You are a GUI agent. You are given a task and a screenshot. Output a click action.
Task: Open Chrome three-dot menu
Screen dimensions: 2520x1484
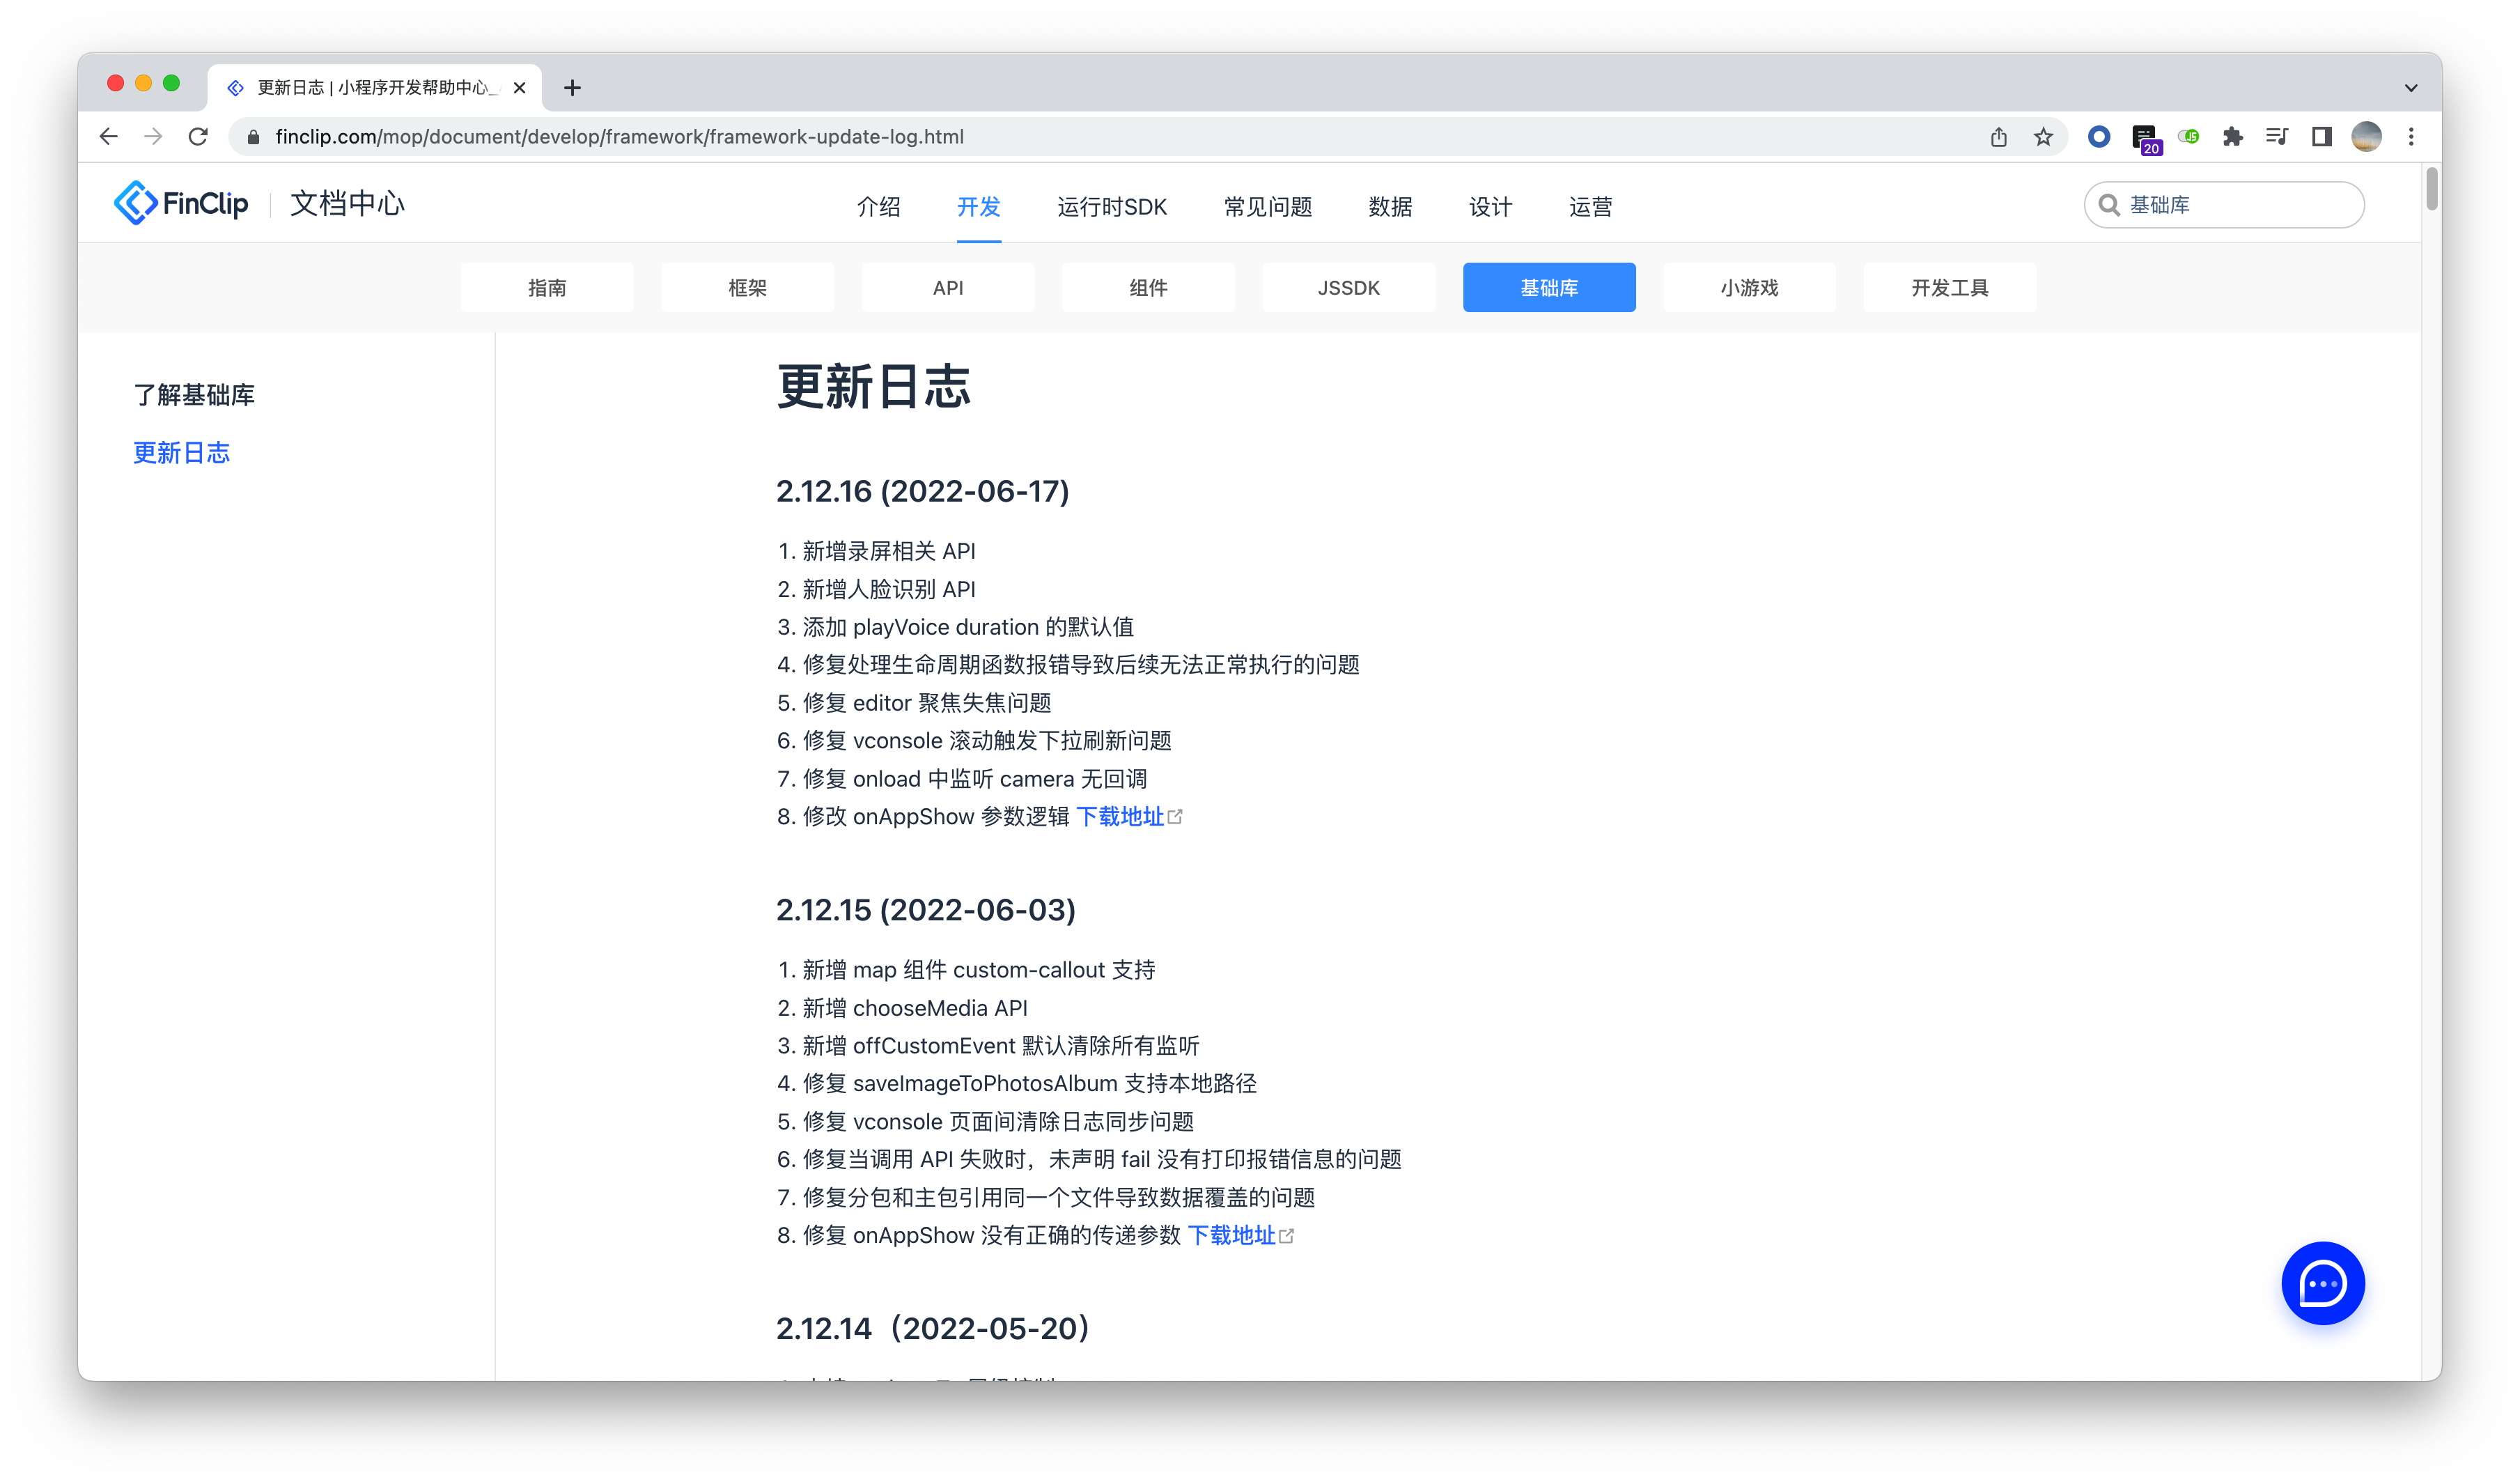pyautogui.click(x=2411, y=137)
